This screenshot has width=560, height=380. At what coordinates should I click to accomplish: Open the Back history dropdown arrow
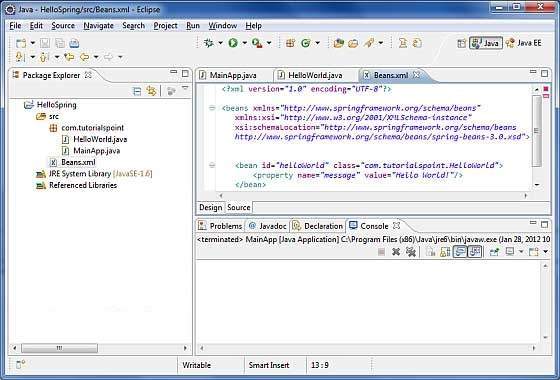(96, 57)
